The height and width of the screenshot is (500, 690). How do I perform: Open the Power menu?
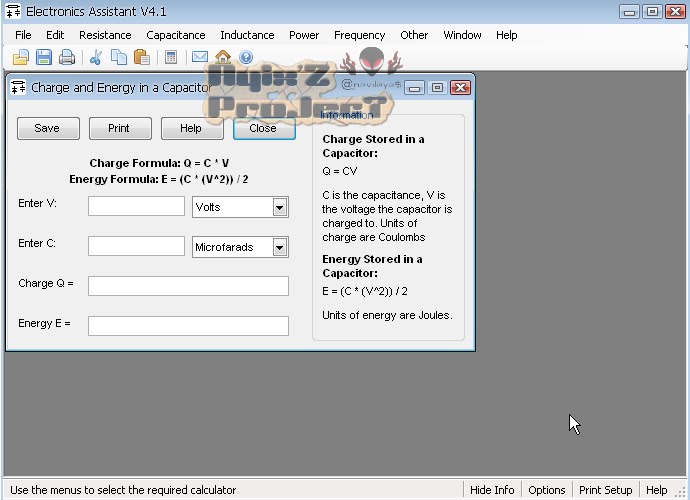click(304, 35)
